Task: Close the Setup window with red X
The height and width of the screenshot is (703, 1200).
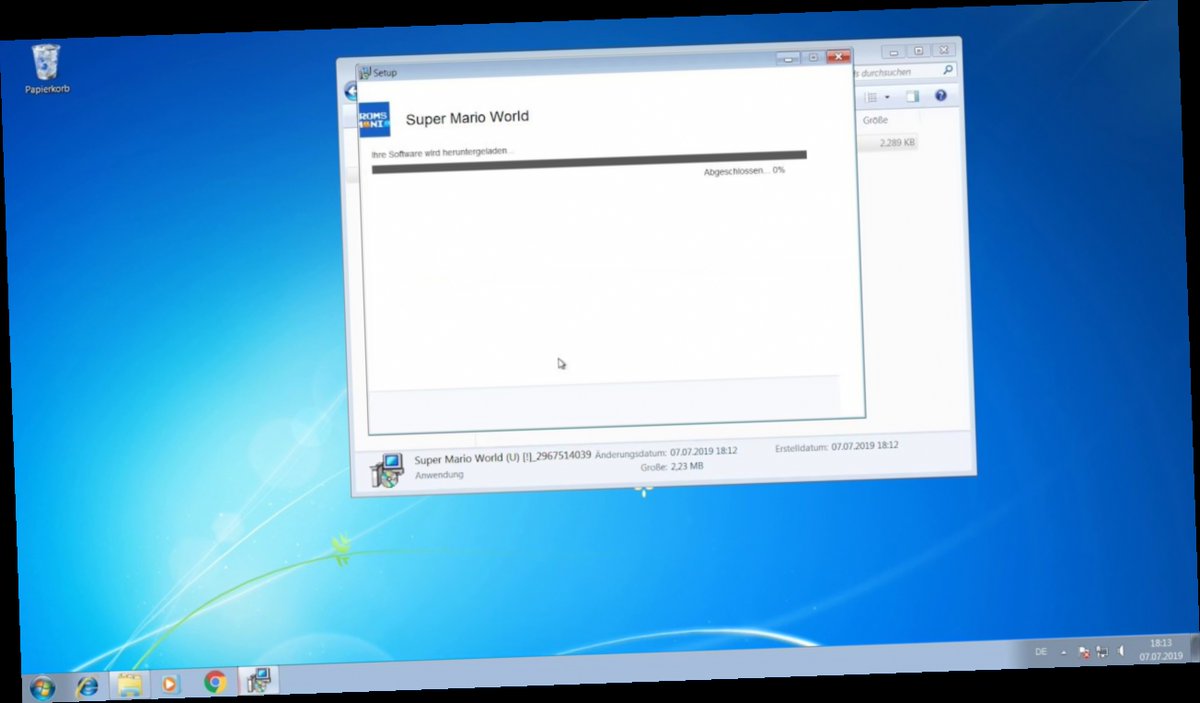Action: pos(838,57)
